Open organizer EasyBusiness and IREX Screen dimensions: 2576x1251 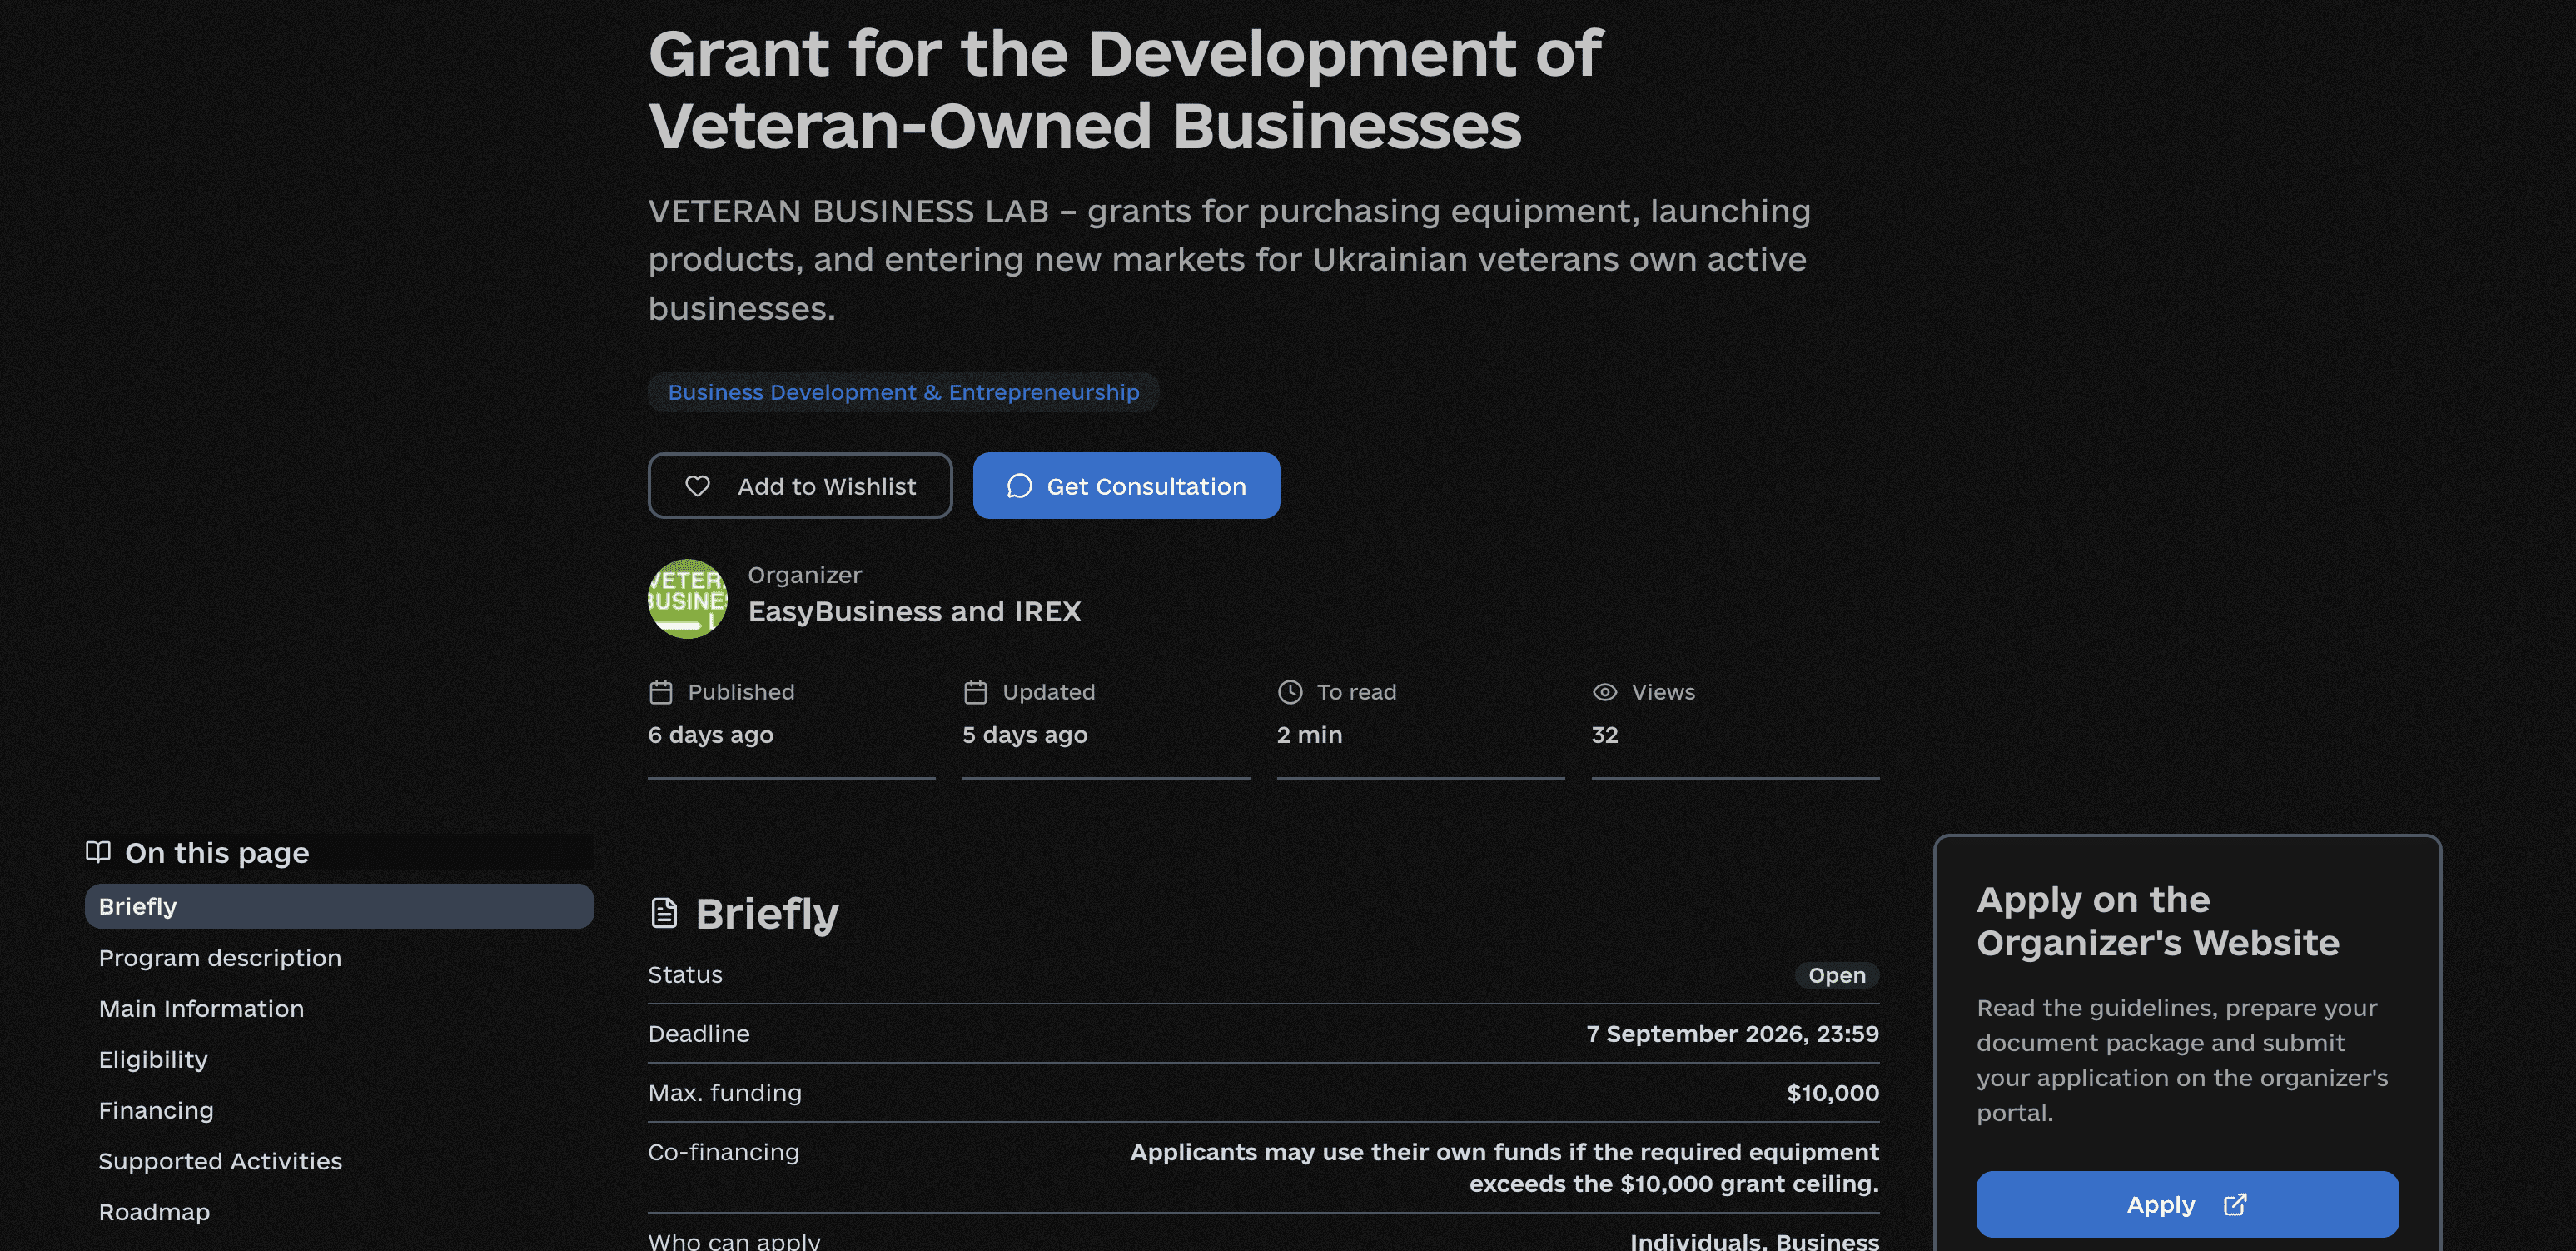pyautogui.click(x=914, y=611)
